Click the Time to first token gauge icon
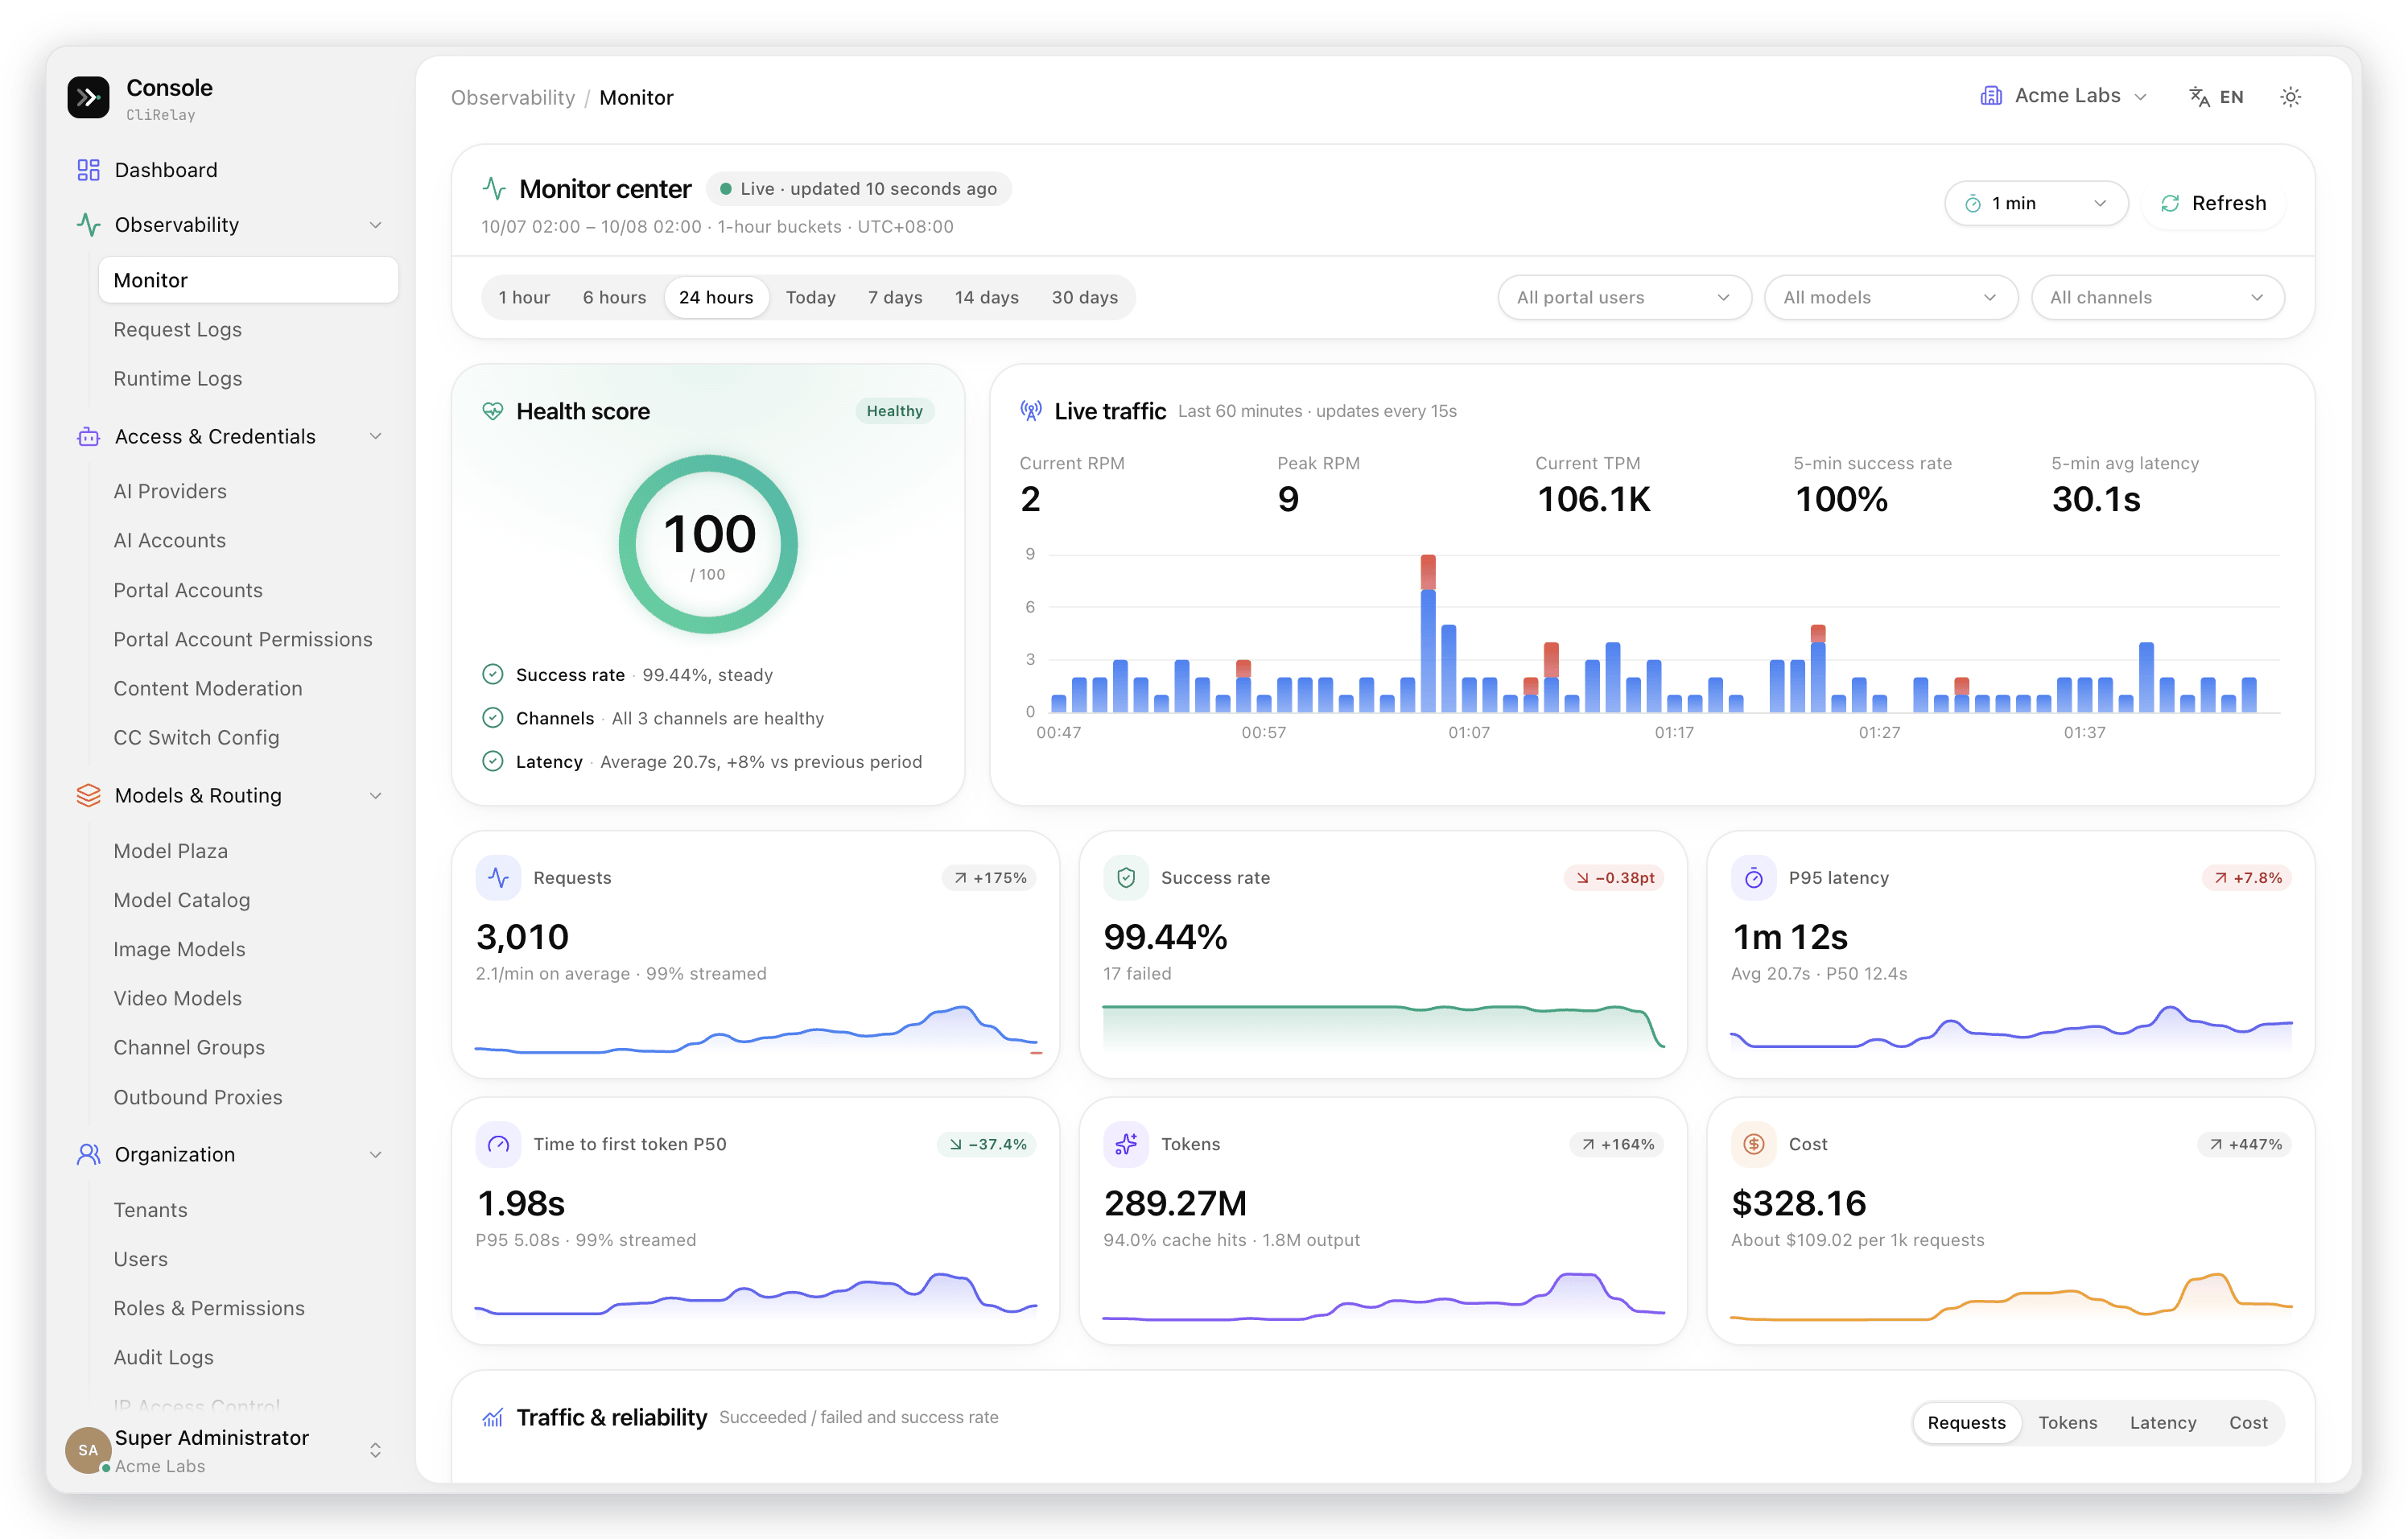2408x1539 pixels. [x=498, y=1144]
